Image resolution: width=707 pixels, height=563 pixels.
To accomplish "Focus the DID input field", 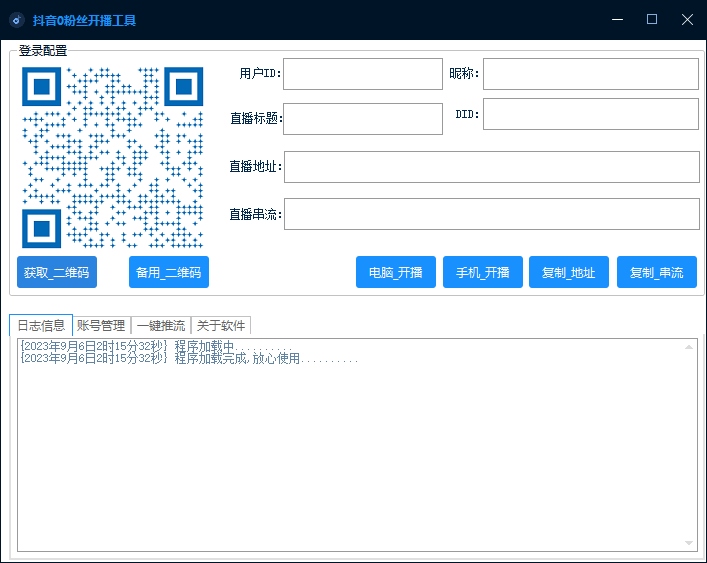I will (591, 114).
